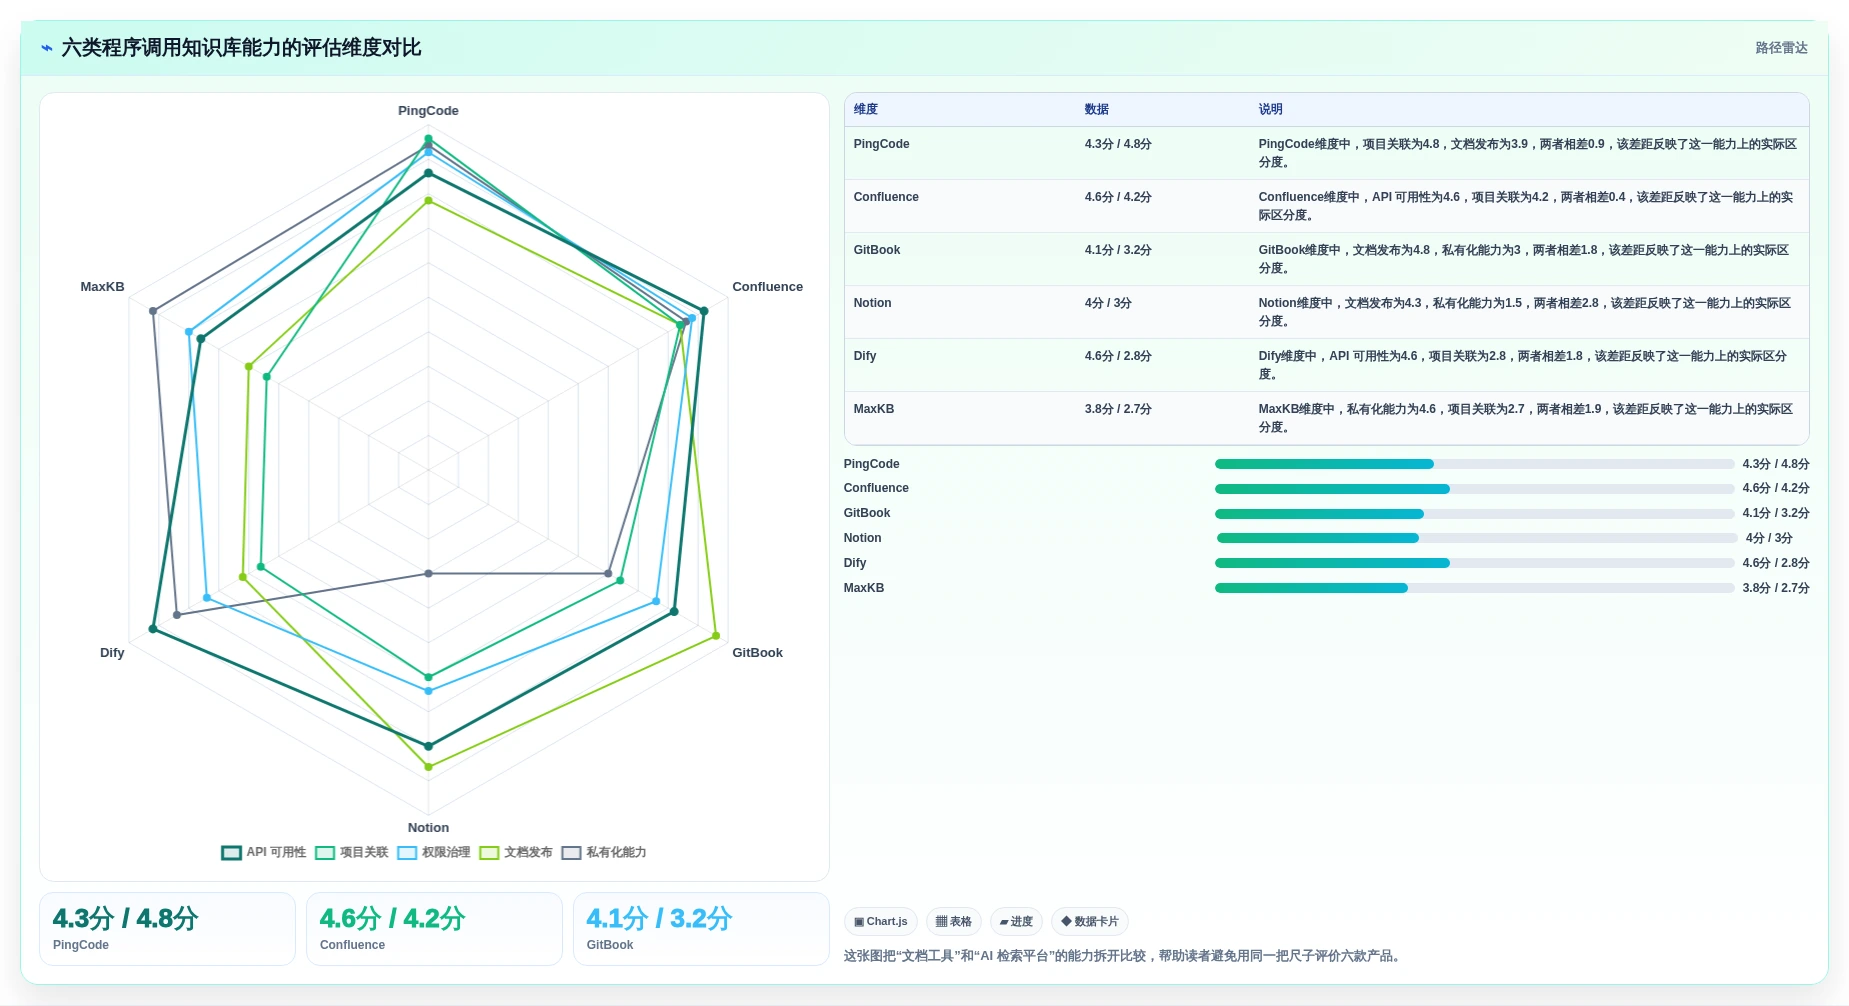1849x1006 pixels.
Task: Click the PingCode label in progress list
Action: (871, 464)
